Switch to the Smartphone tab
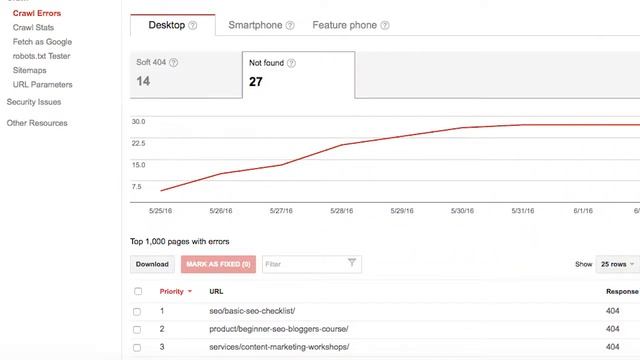Viewport: 640px width, 360px height. 256,25
